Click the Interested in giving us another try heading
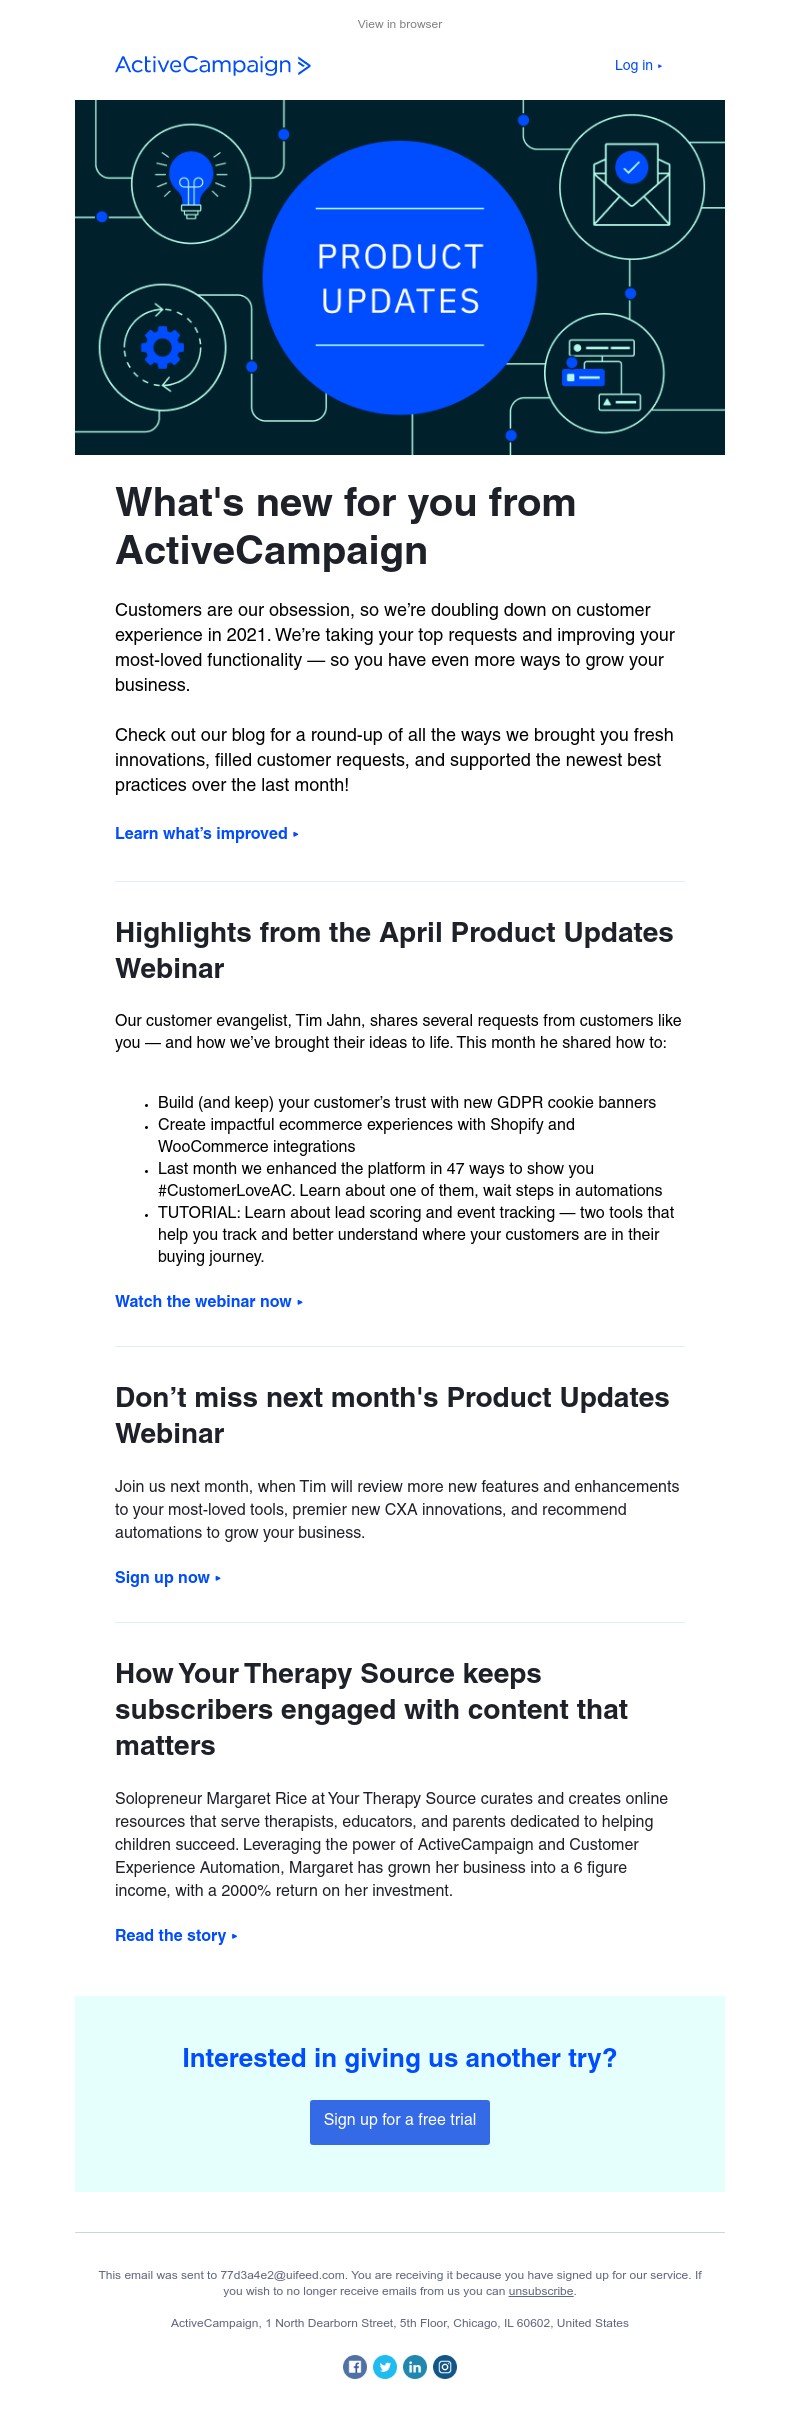Image resolution: width=800 pixels, height=2427 pixels. click(400, 2058)
